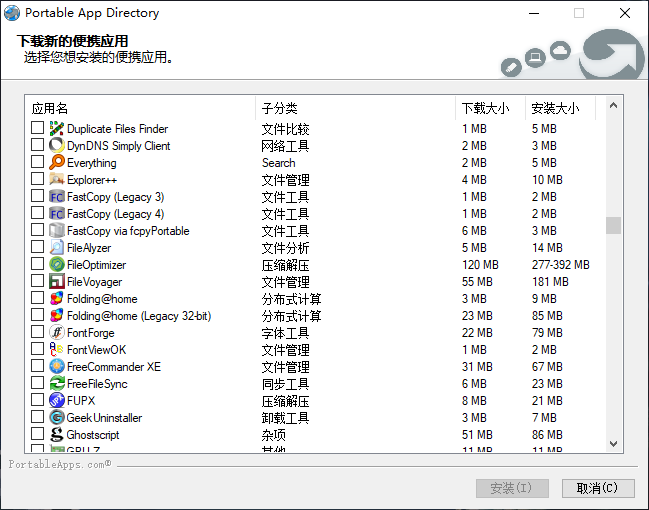This screenshot has height=510, width=649.
Task: Sort by the 下载大小 column header
Action: [x=490, y=108]
